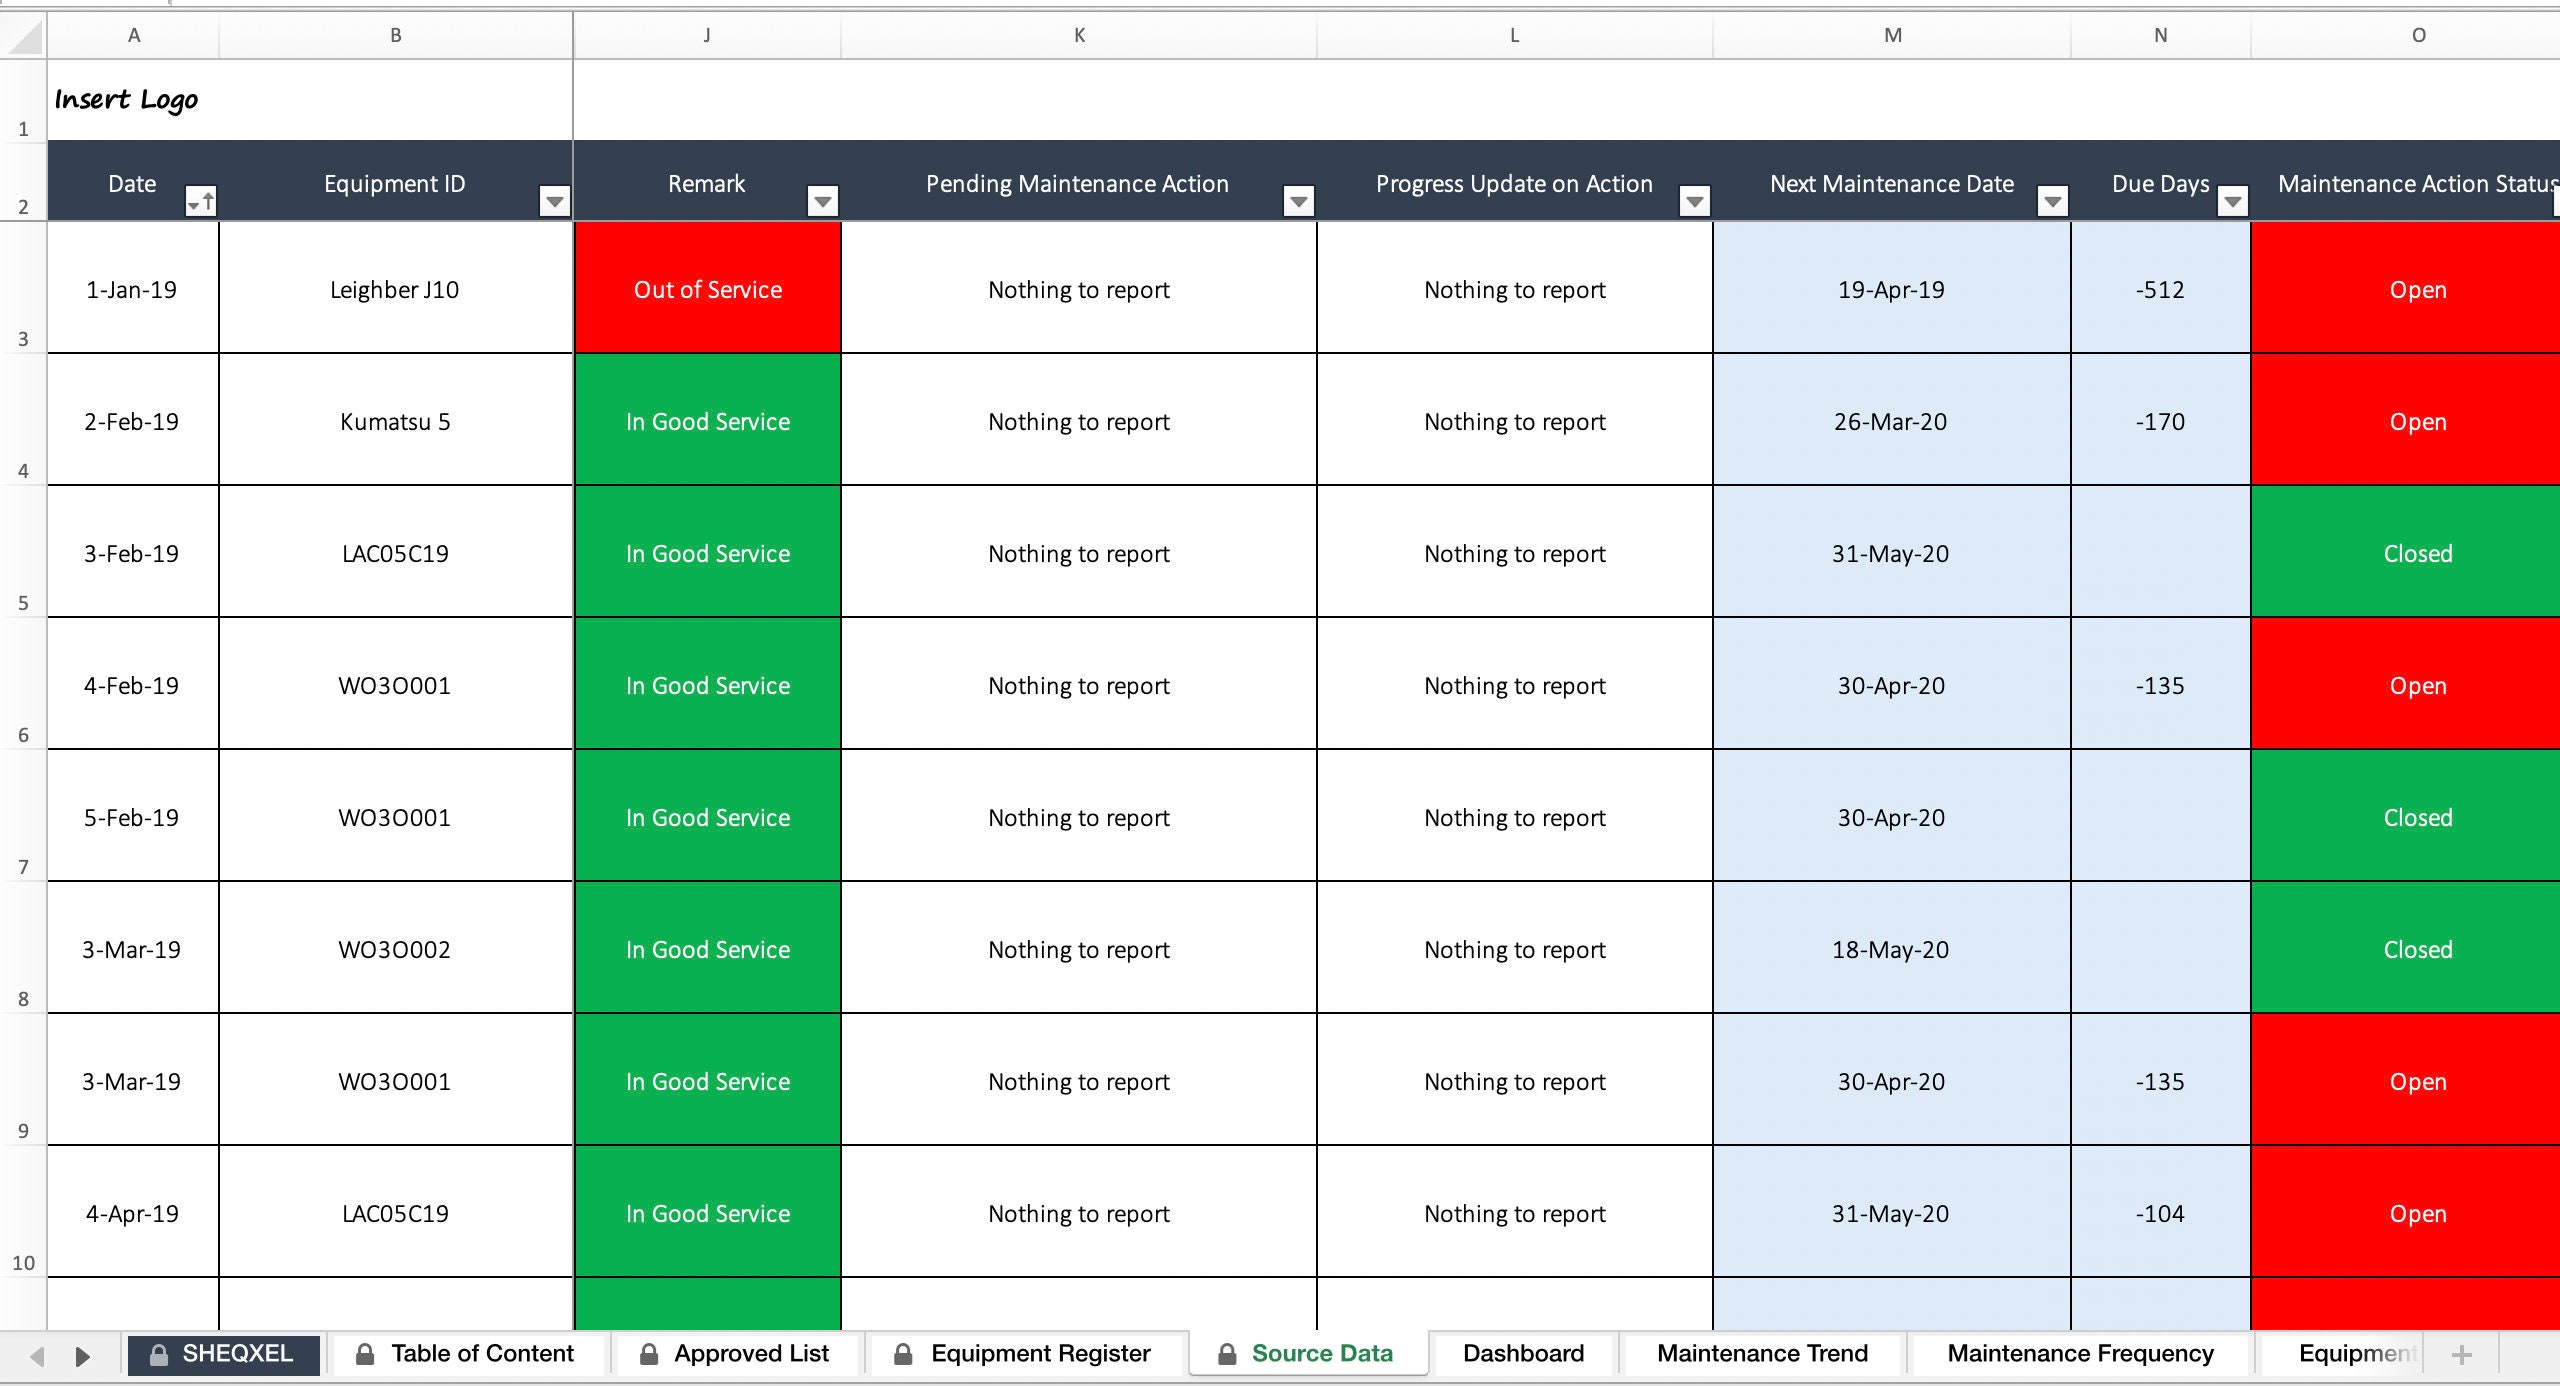Click the previous sheet navigation arrow

pos(37,1356)
